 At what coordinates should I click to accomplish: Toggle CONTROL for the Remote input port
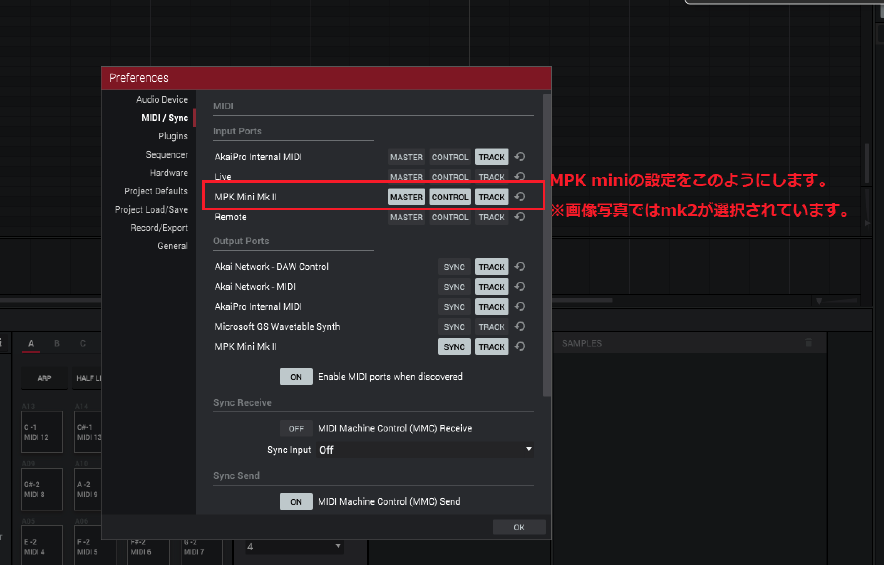[450, 217]
